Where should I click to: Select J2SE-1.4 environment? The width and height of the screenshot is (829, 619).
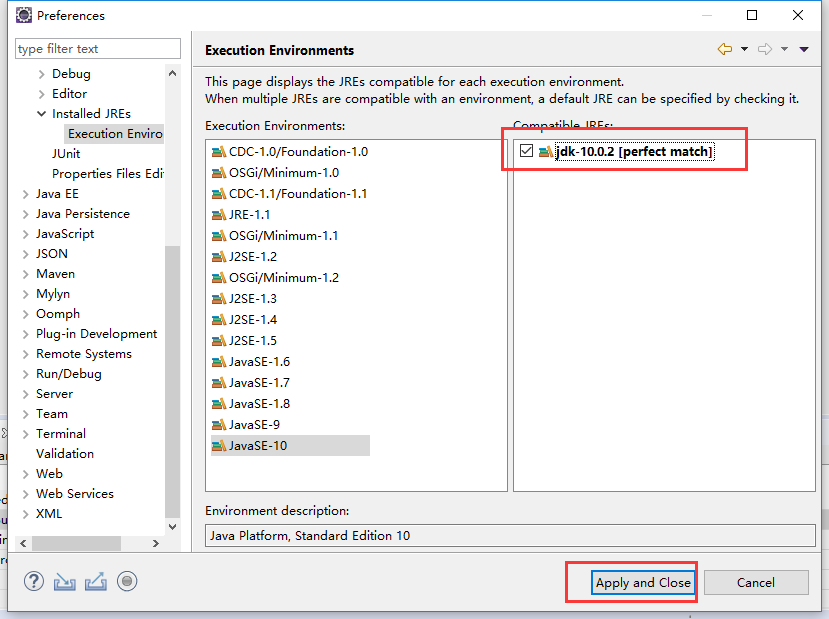(244, 320)
